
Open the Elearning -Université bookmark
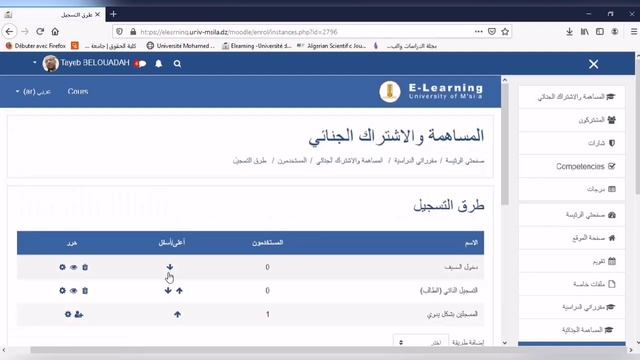(x=257, y=46)
